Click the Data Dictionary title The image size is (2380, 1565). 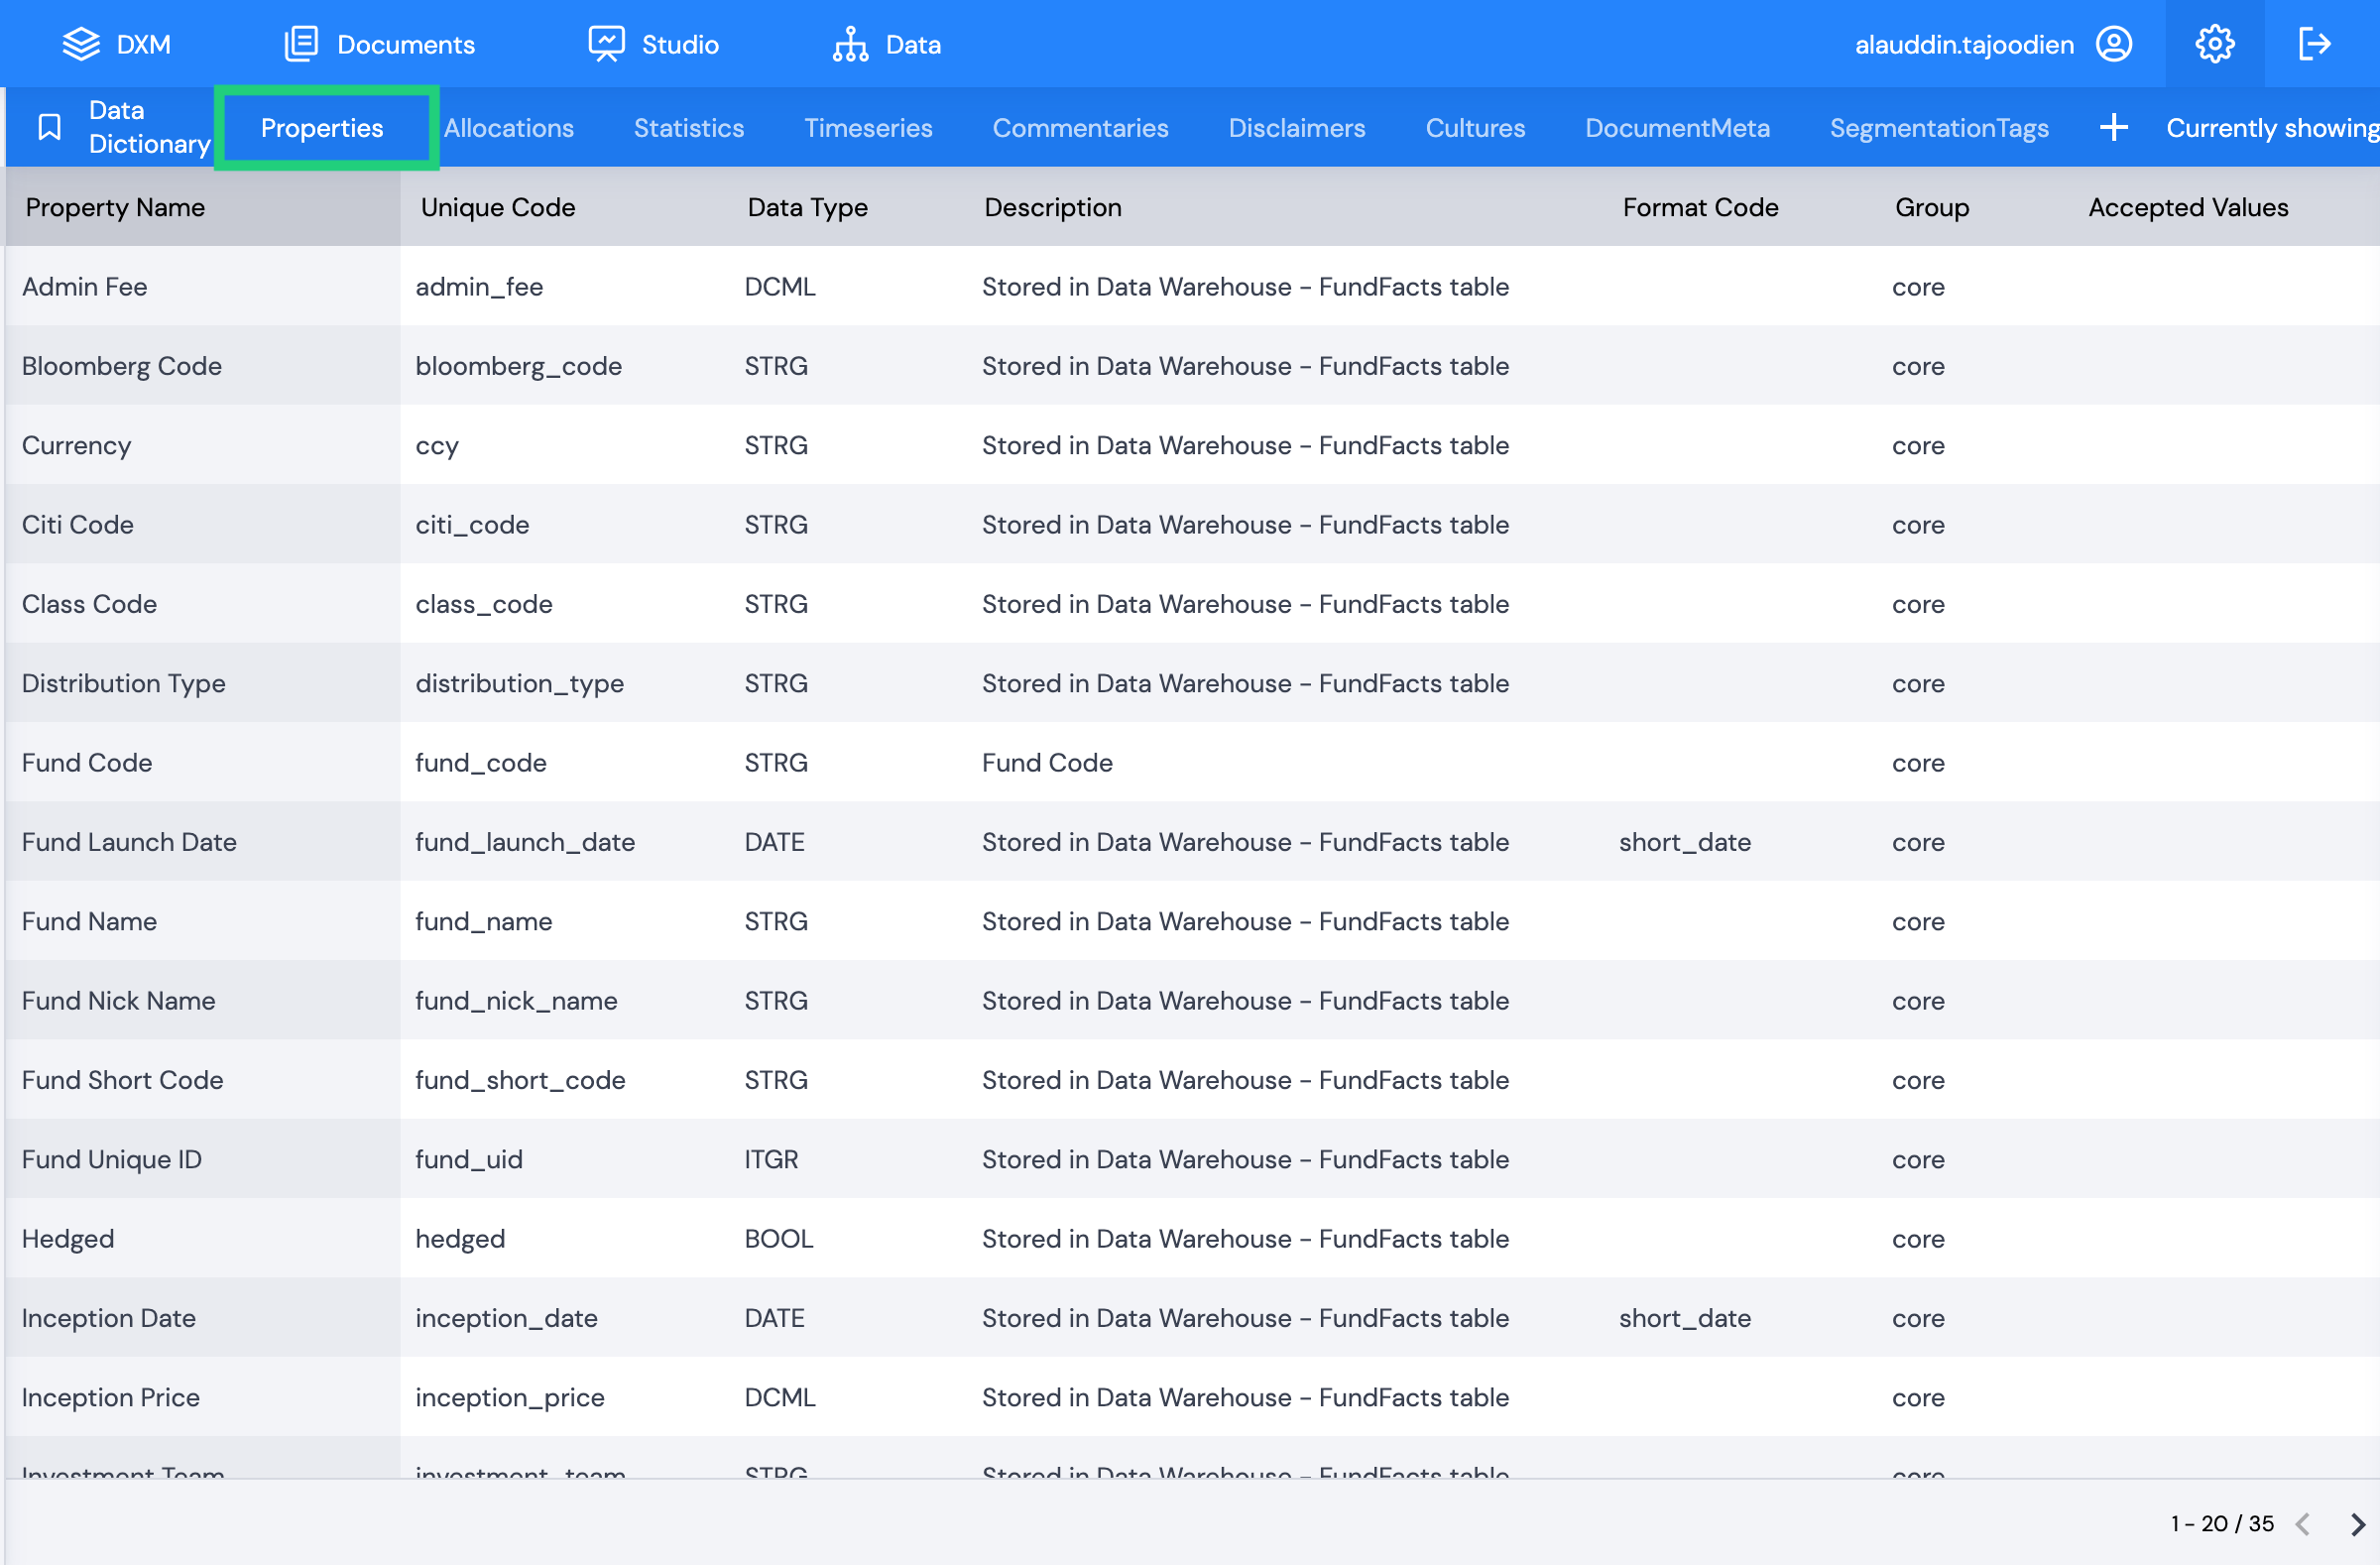point(149,127)
